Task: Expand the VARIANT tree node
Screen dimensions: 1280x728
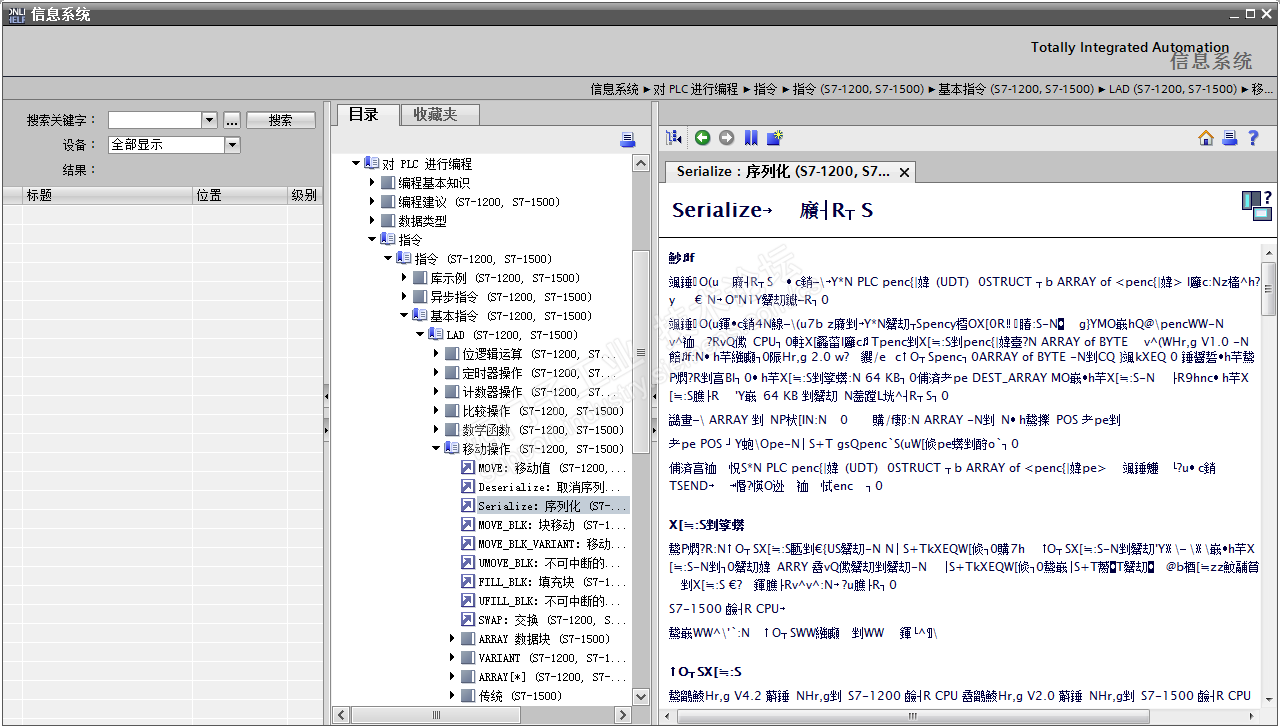Action: [x=452, y=658]
